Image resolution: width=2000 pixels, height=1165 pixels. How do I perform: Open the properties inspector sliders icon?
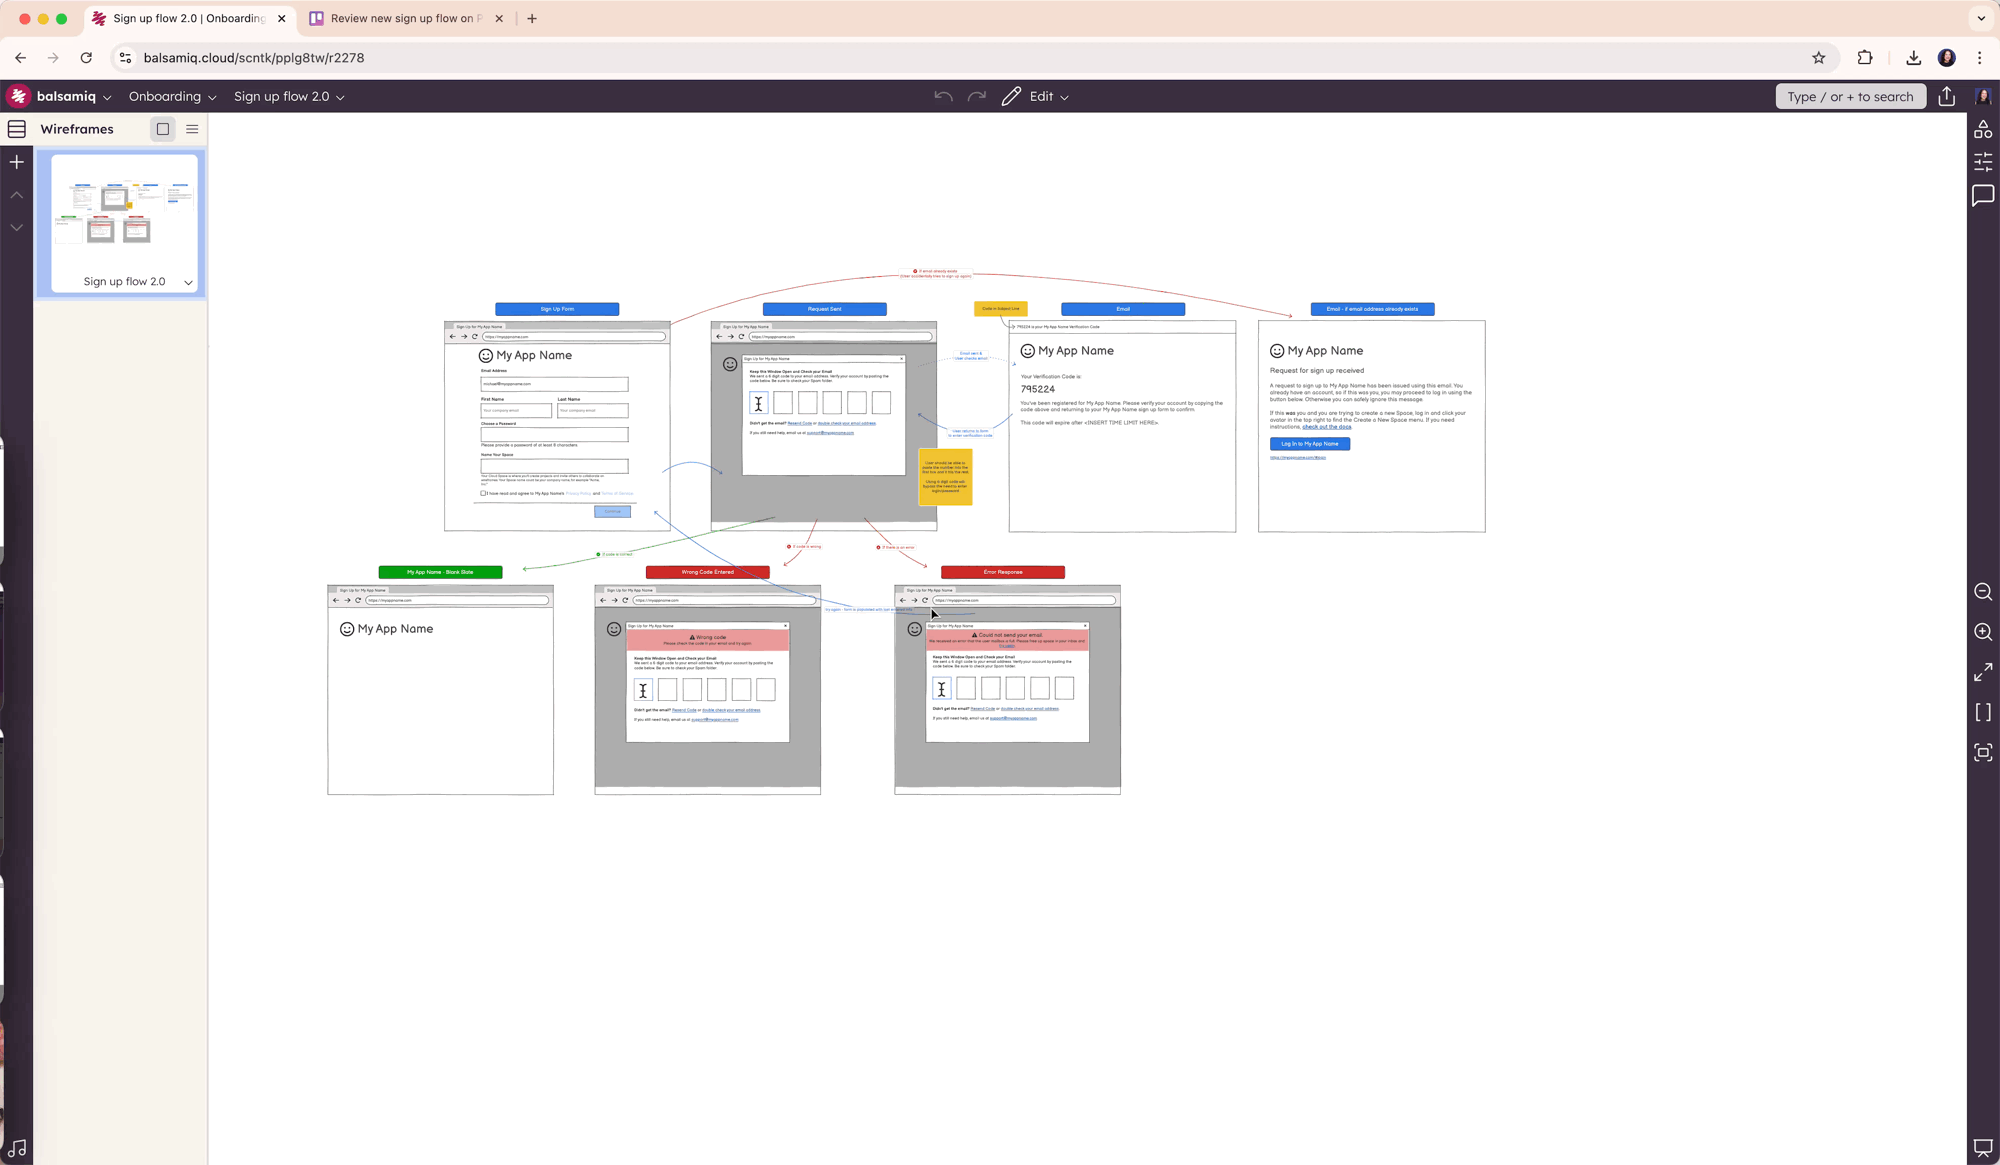pos(1983,161)
